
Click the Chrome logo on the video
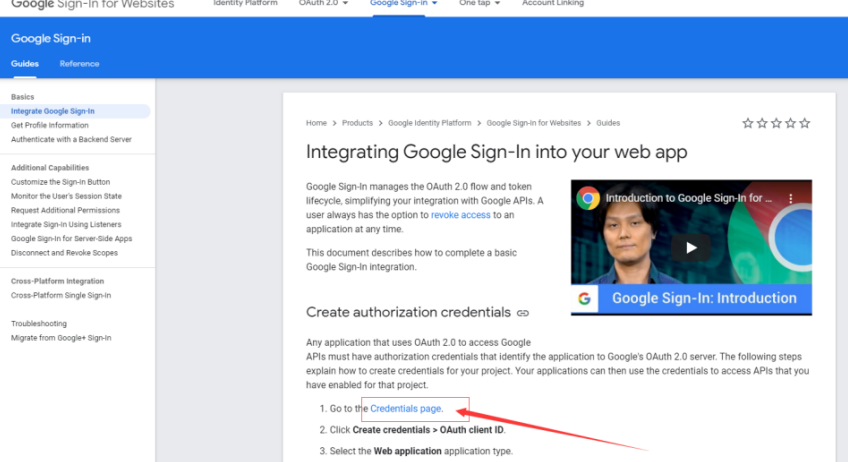pos(588,198)
